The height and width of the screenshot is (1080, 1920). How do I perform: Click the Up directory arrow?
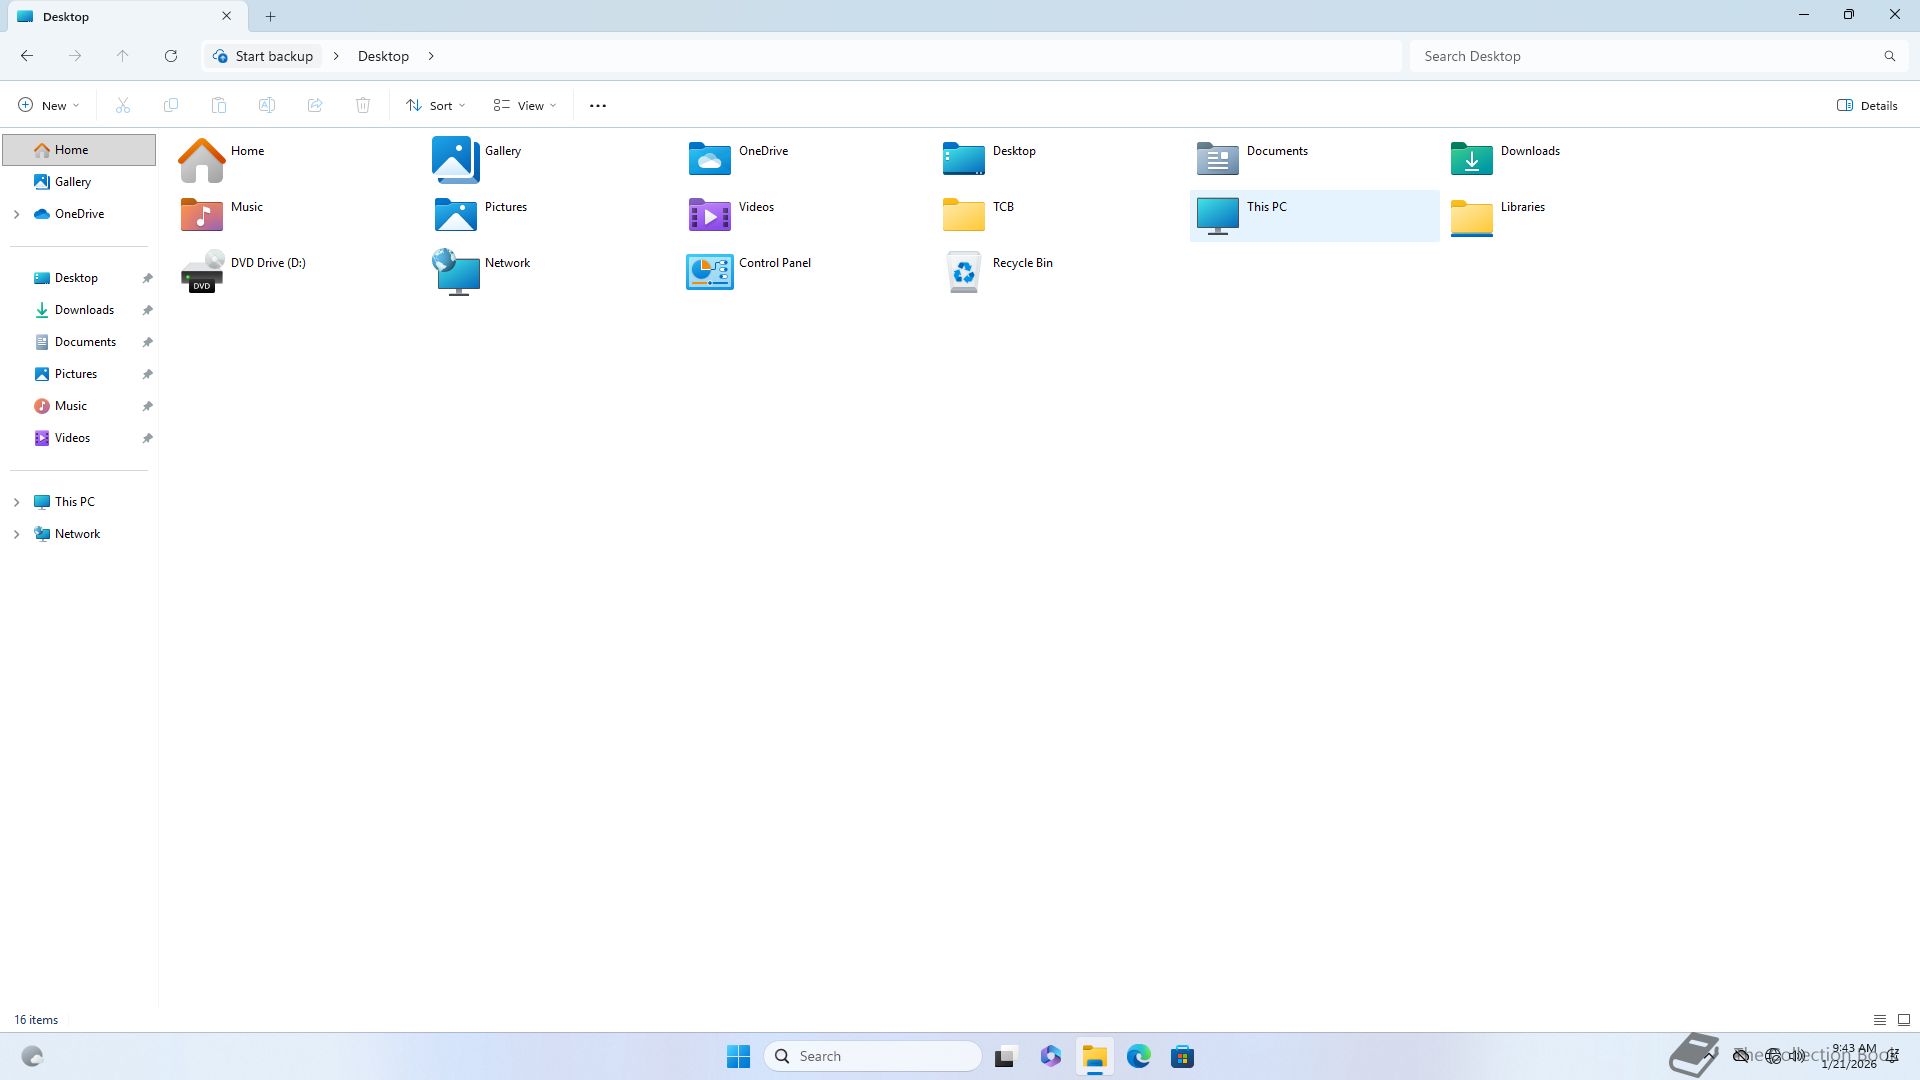[122, 56]
